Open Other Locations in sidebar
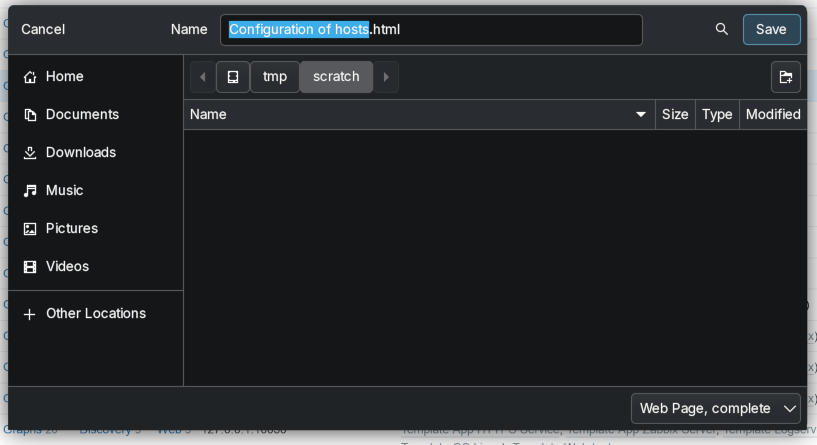Image resolution: width=817 pixels, height=445 pixels. (x=96, y=314)
